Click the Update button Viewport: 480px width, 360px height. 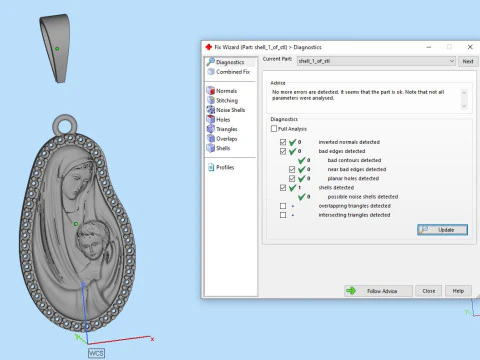tap(442, 230)
